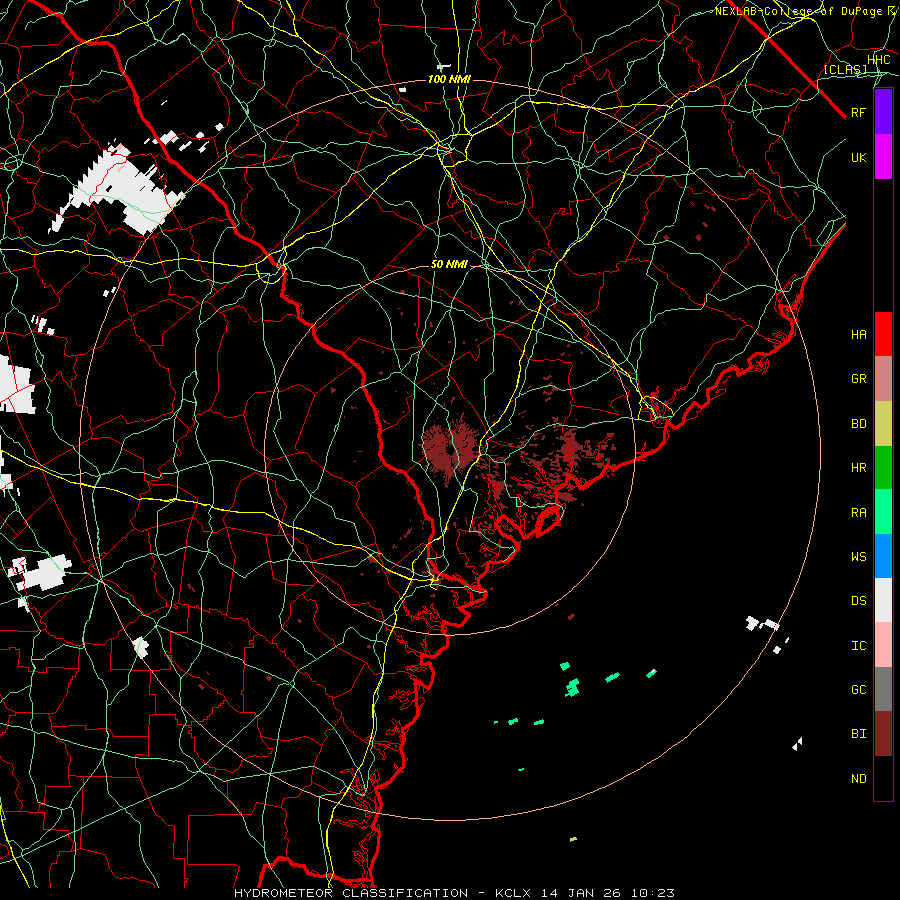This screenshot has width=900, height=900.
Task: Click the UK magenta legend swatch
Action: [883, 157]
